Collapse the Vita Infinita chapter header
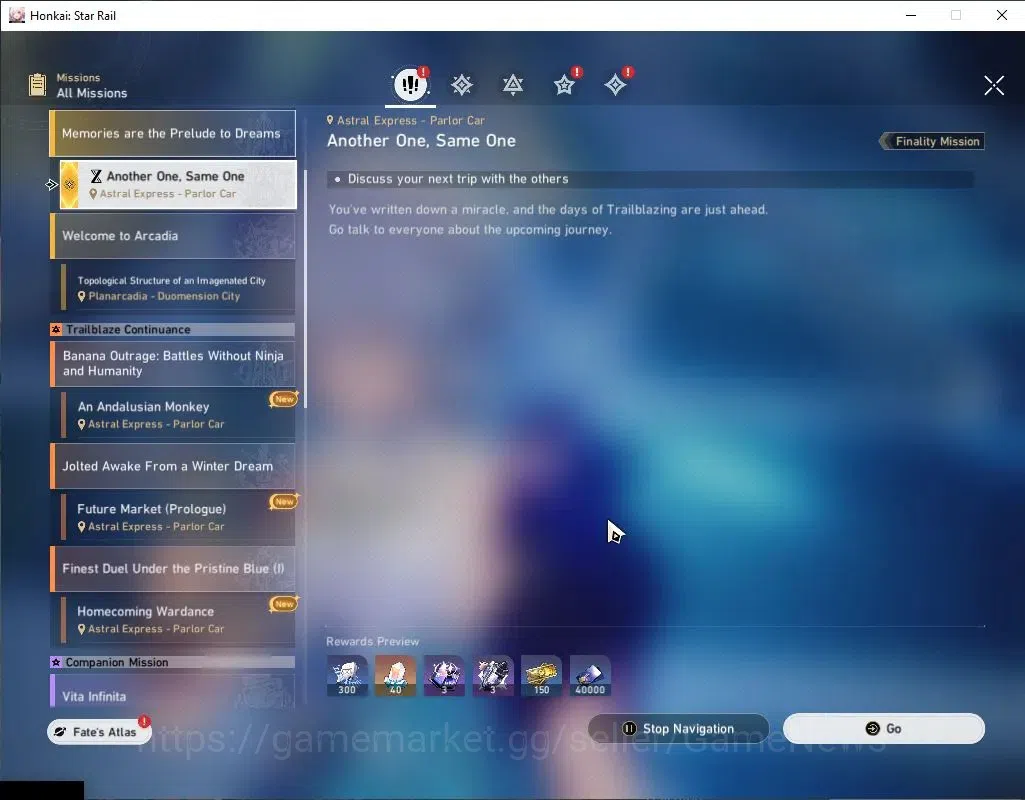1025x800 pixels. tap(173, 692)
